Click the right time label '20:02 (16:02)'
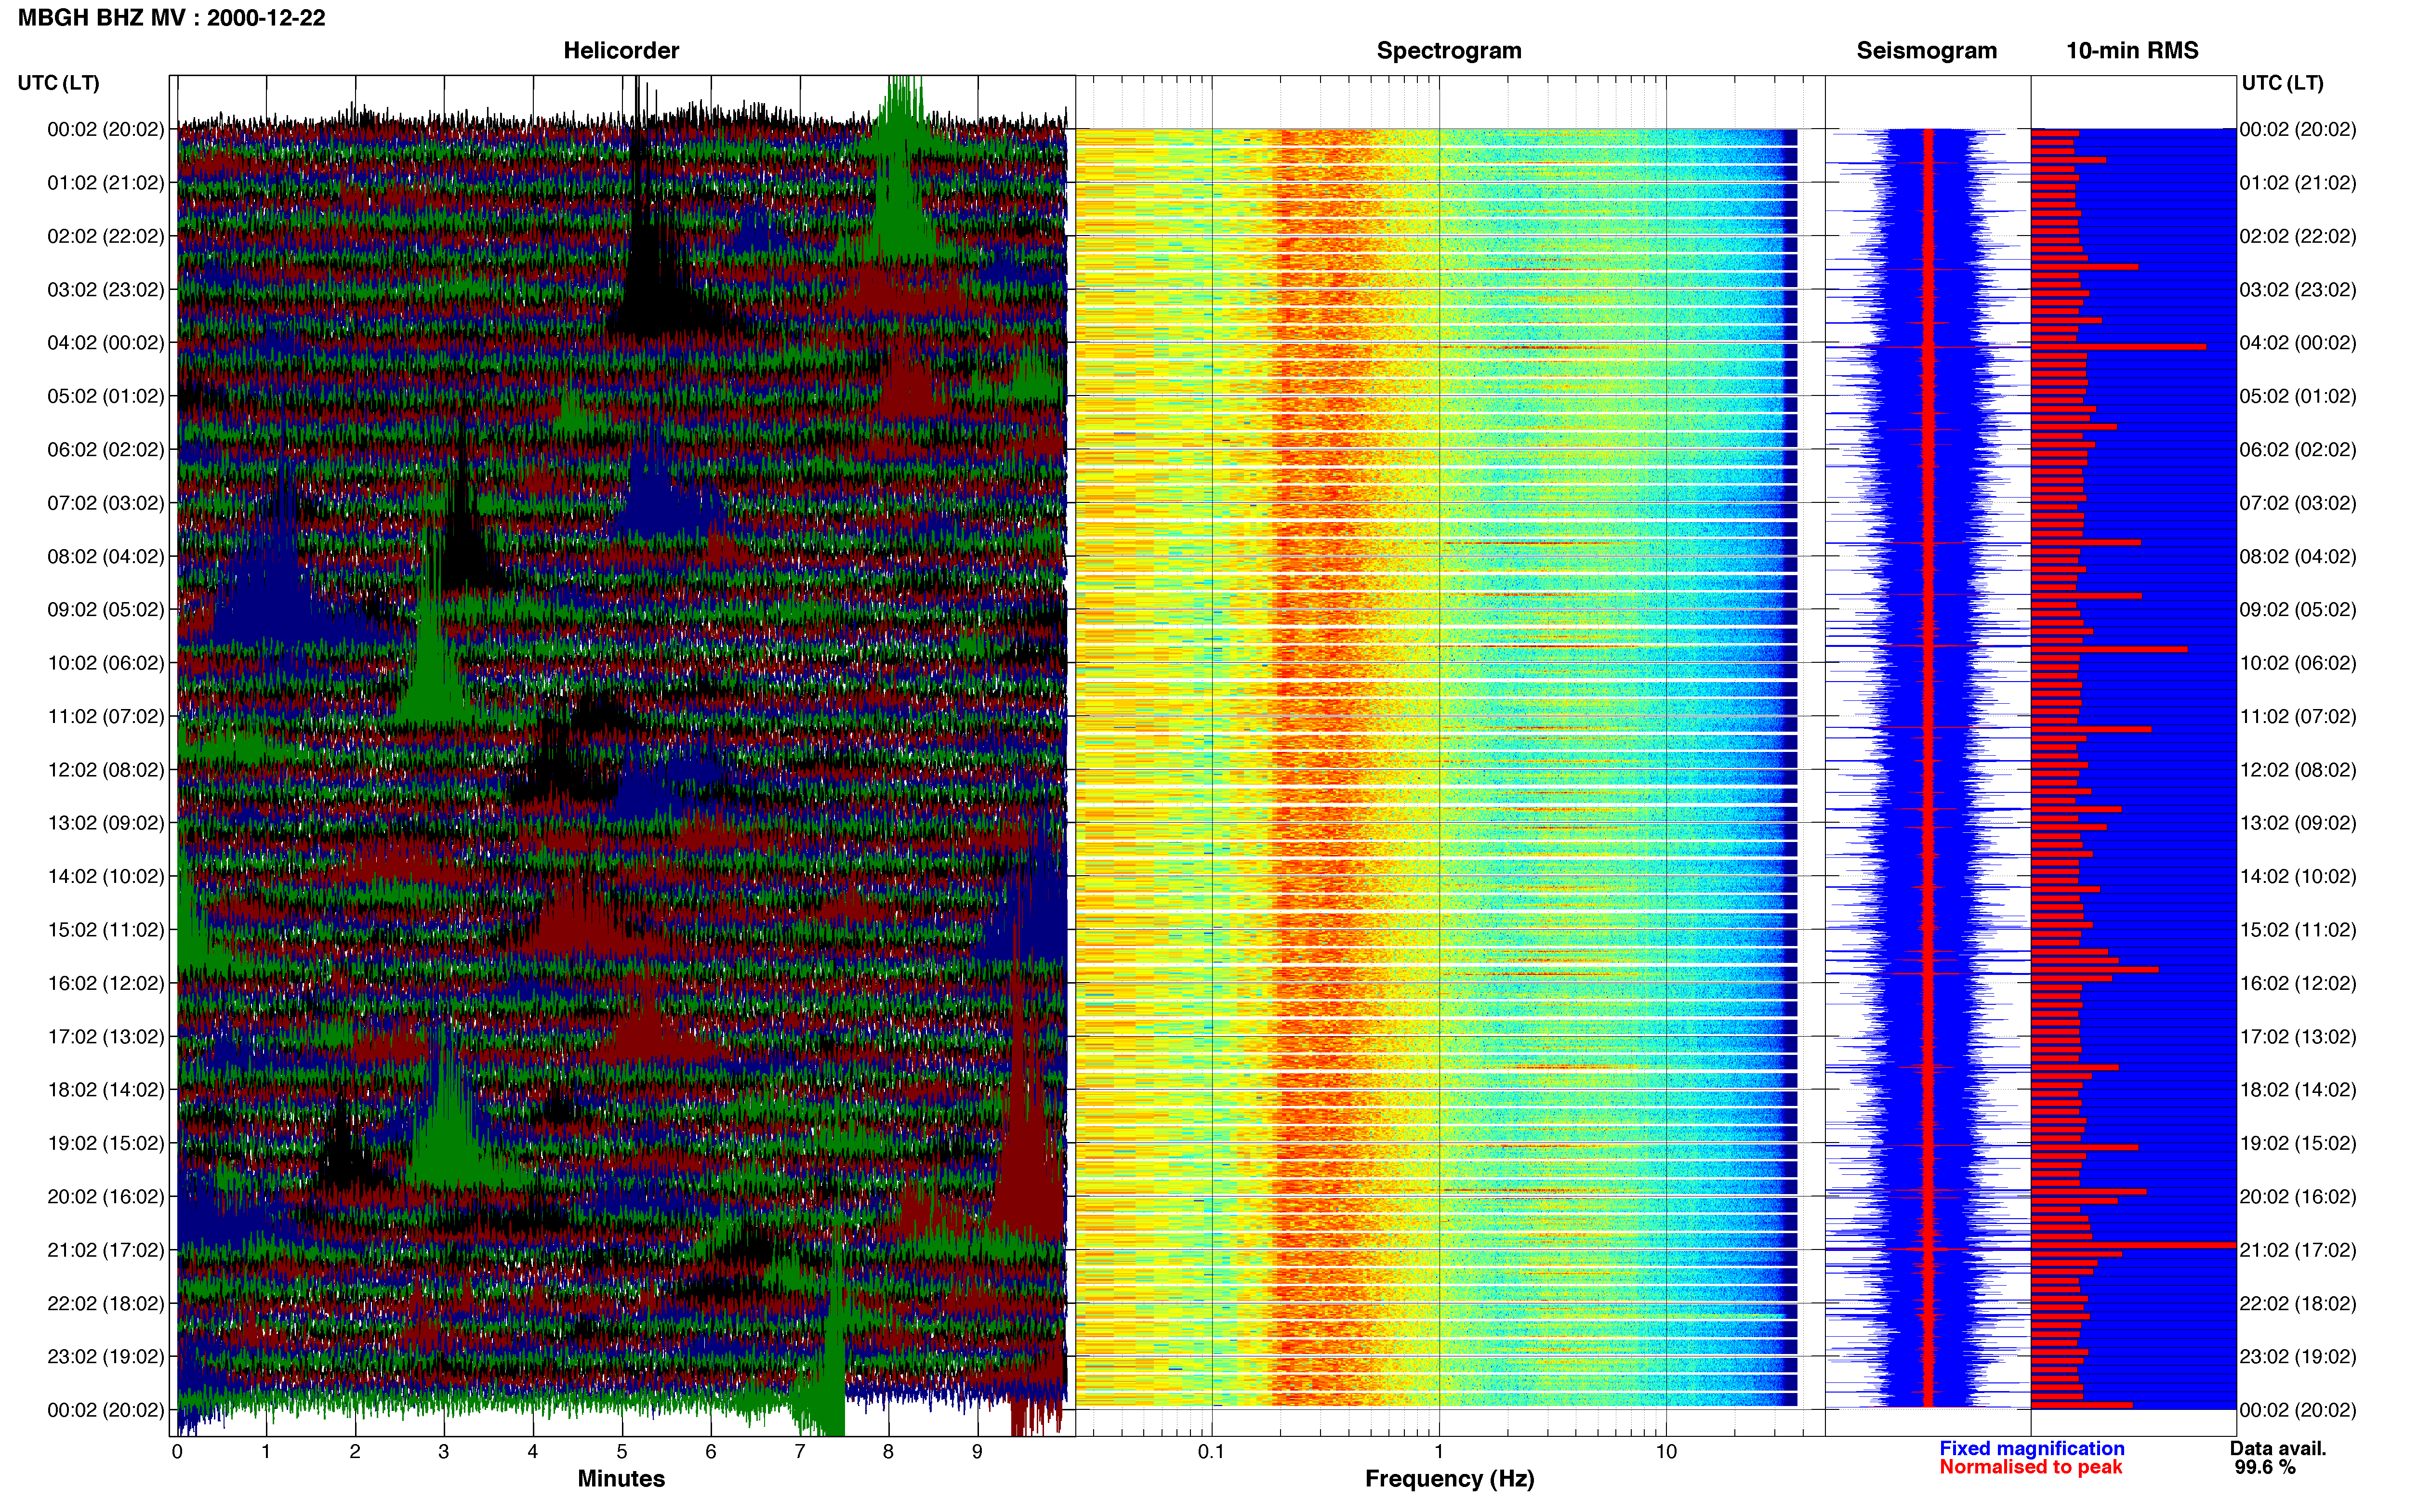2418x1512 pixels. point(2298,1196)
